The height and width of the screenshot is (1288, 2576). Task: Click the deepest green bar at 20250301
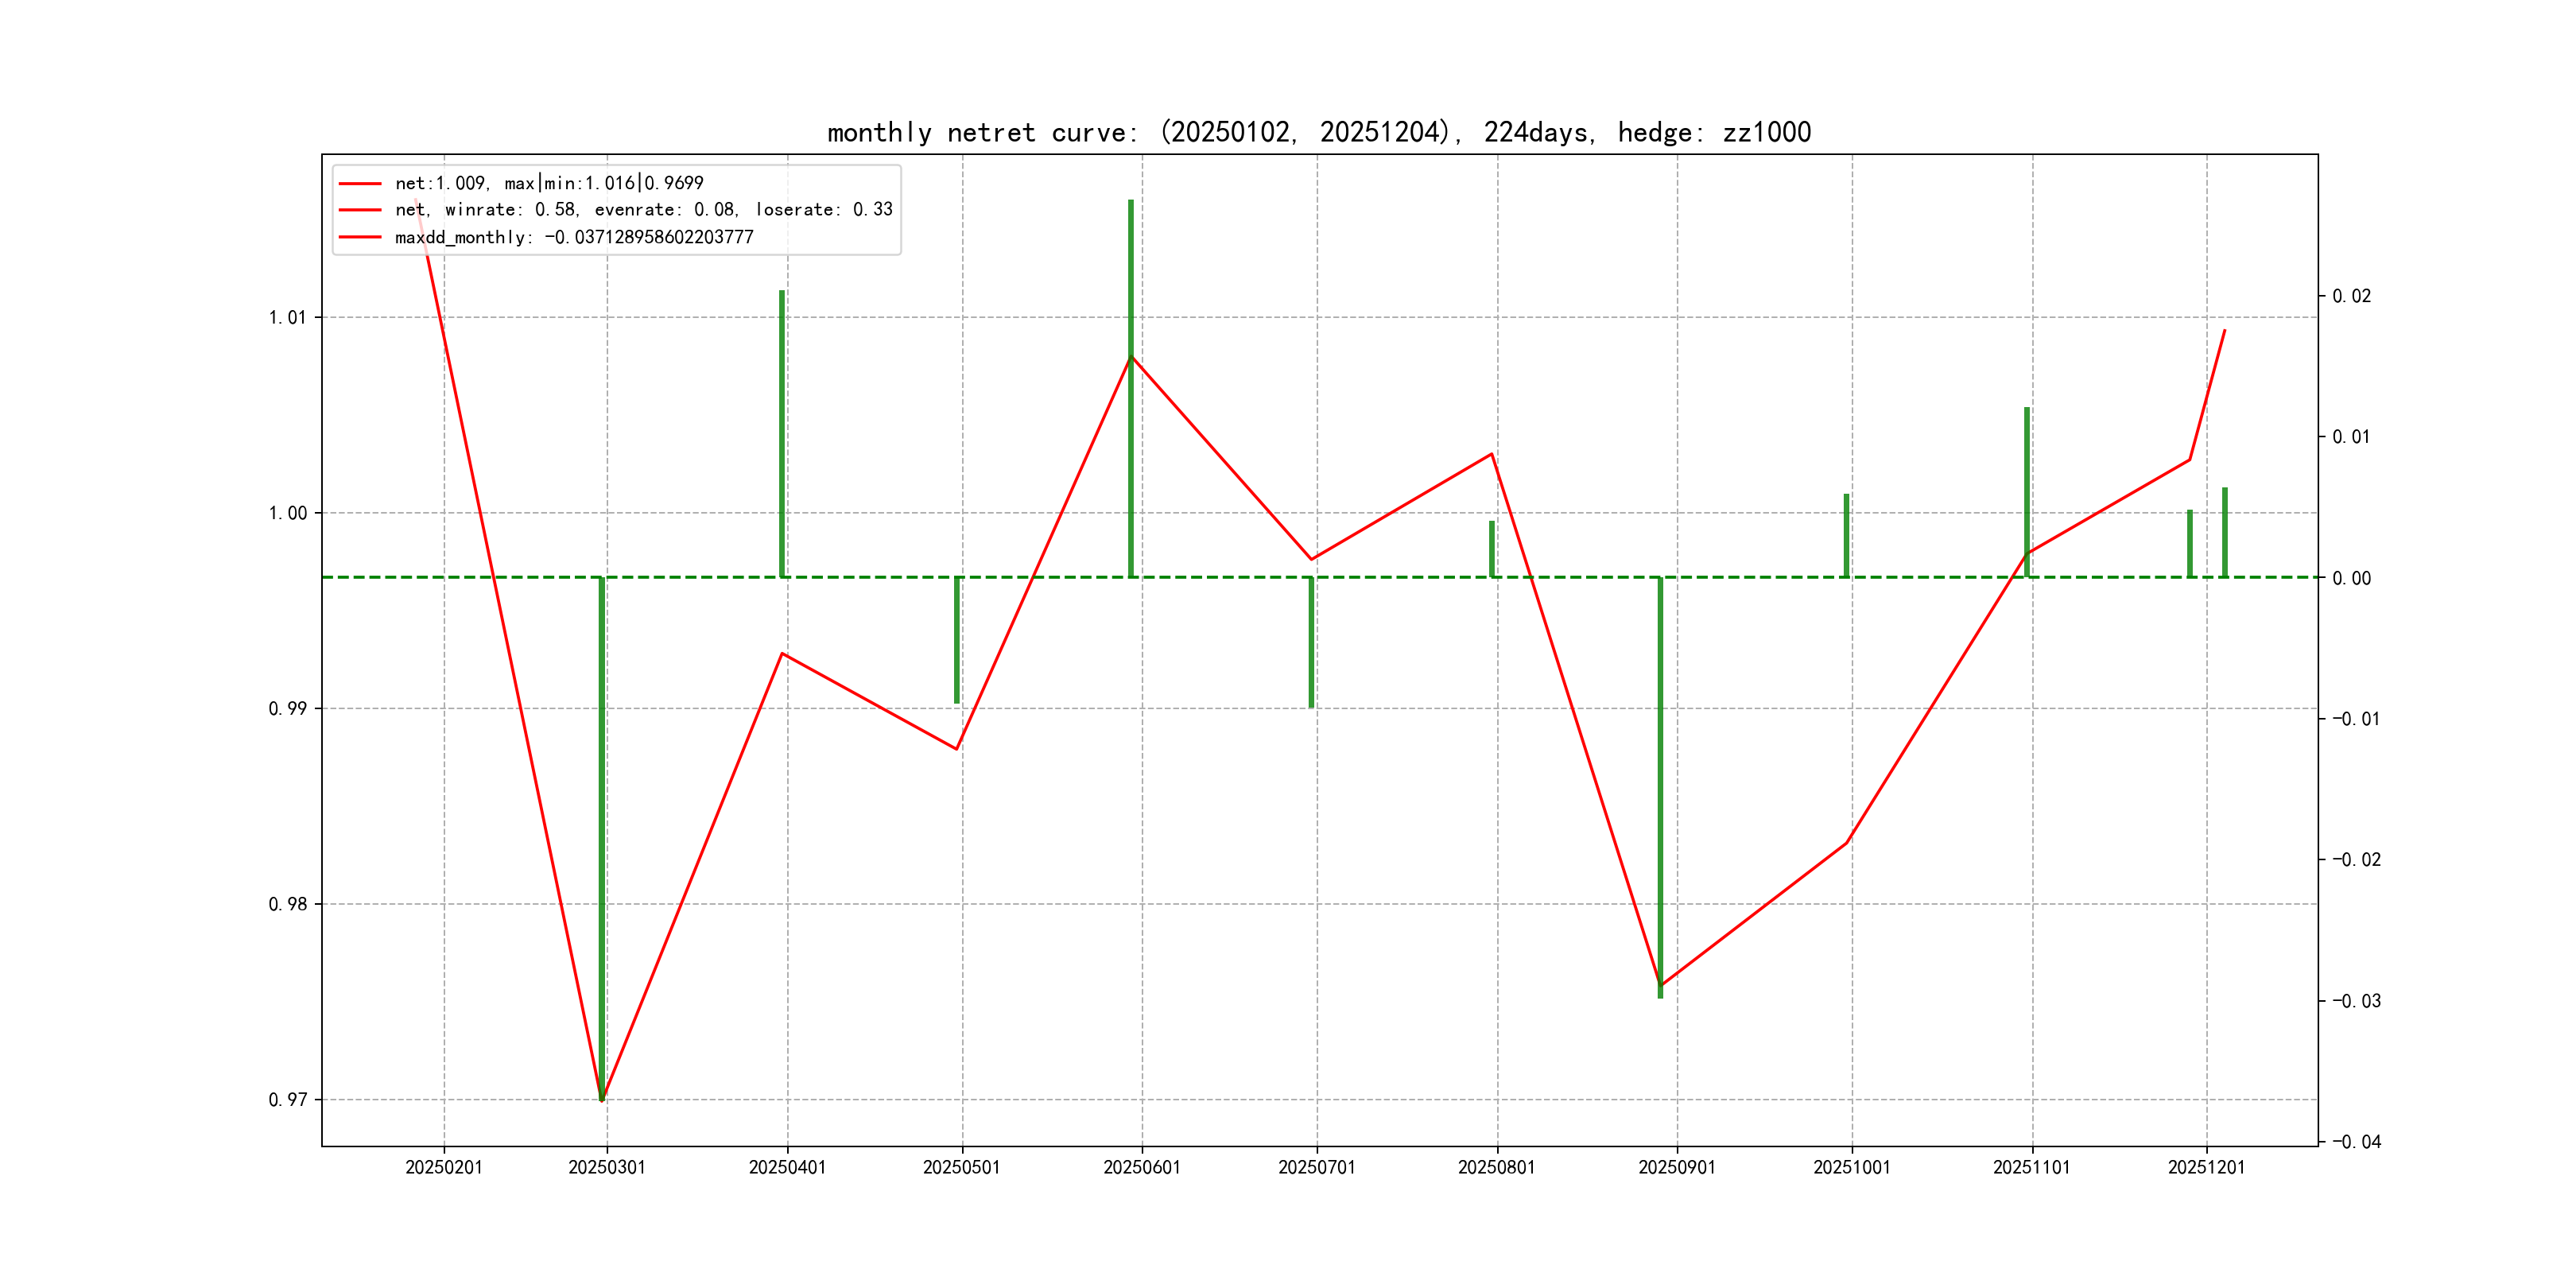click(602, 840)
